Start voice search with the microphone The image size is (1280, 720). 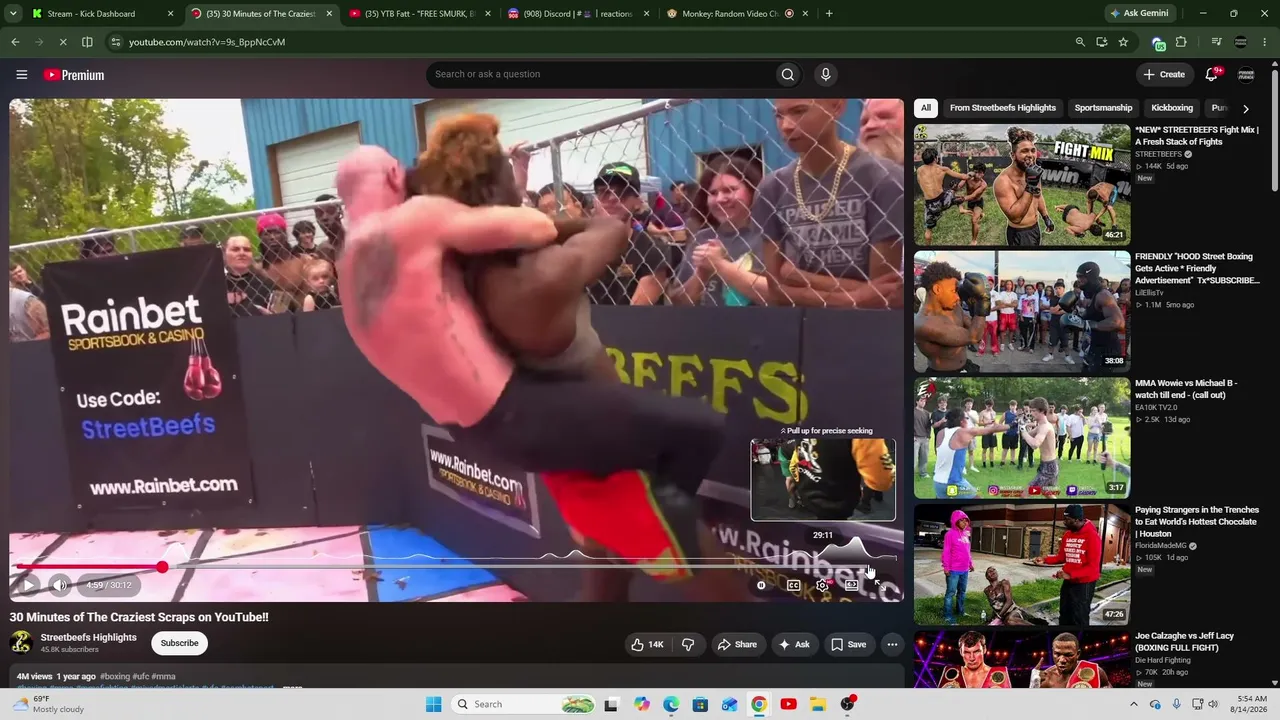825,74
